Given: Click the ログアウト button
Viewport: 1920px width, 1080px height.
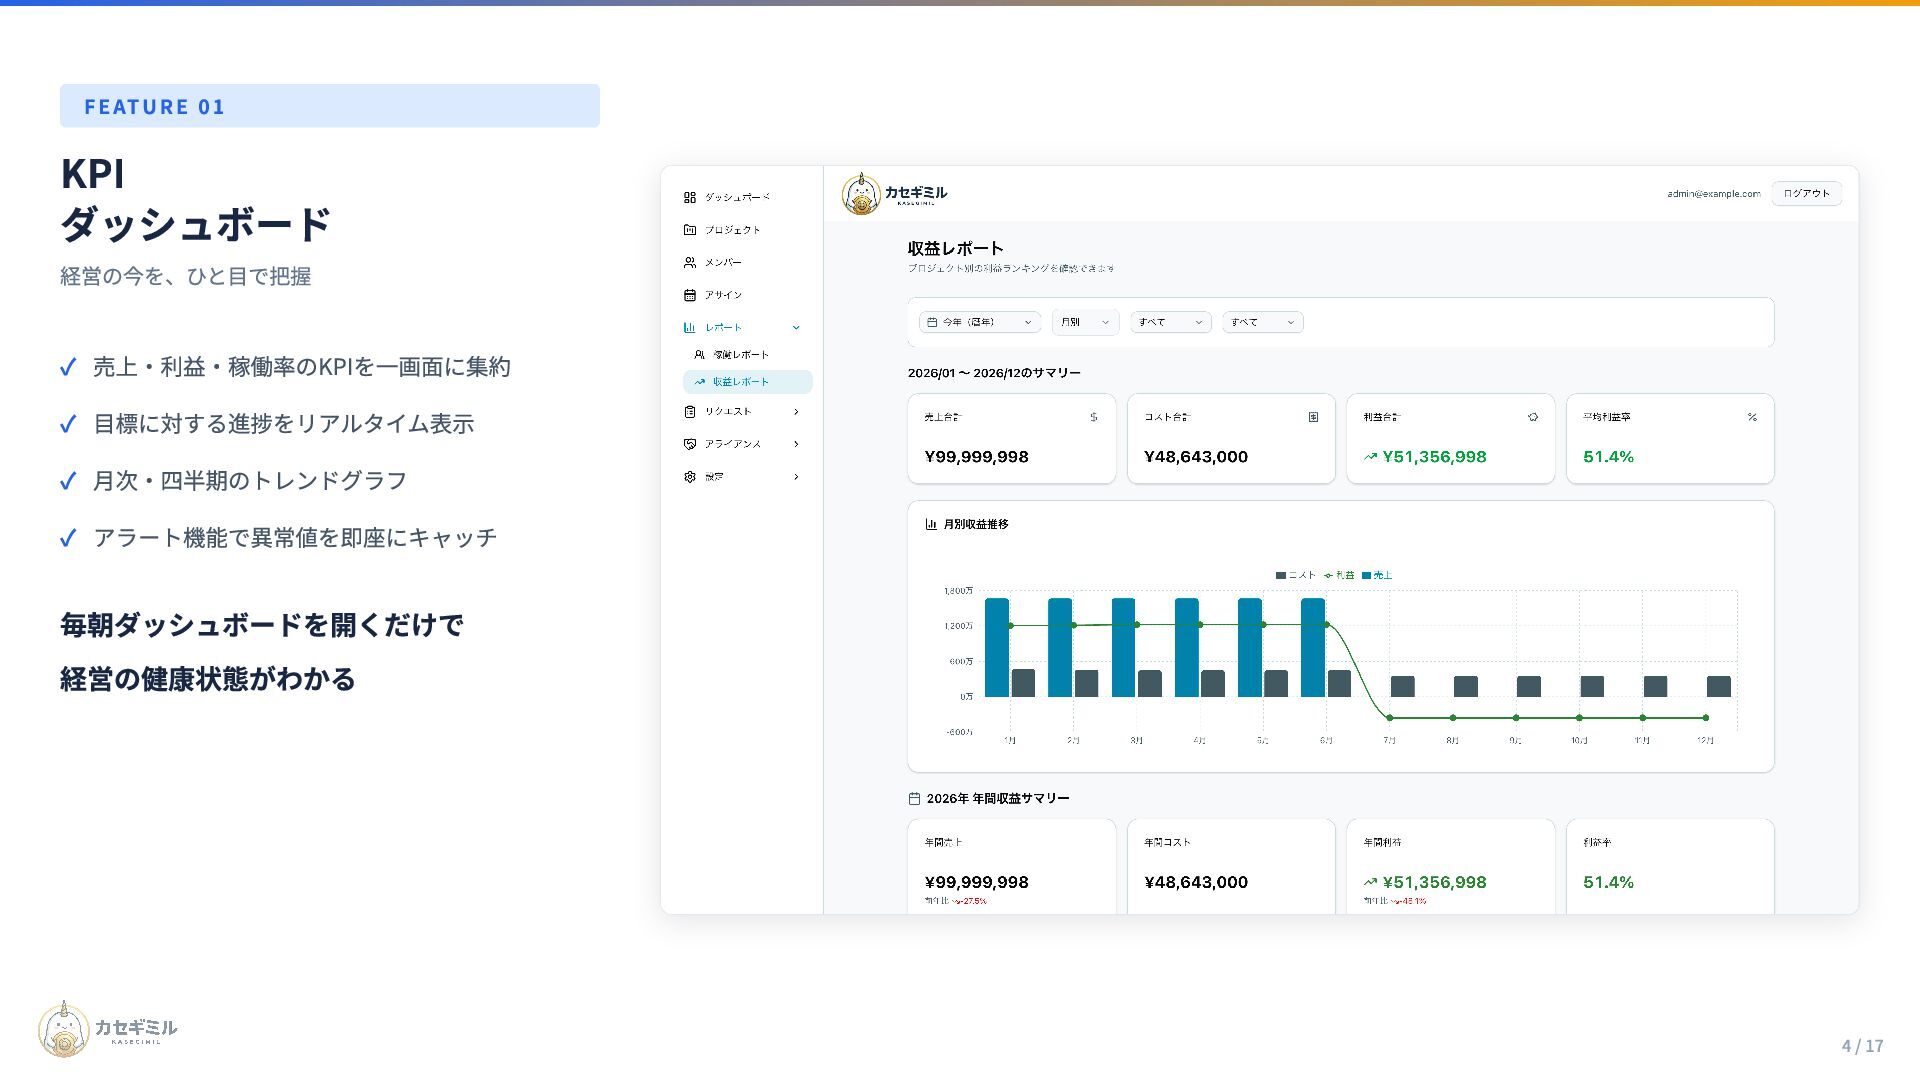Looking at the screenshot, I should pos(1806,194).
